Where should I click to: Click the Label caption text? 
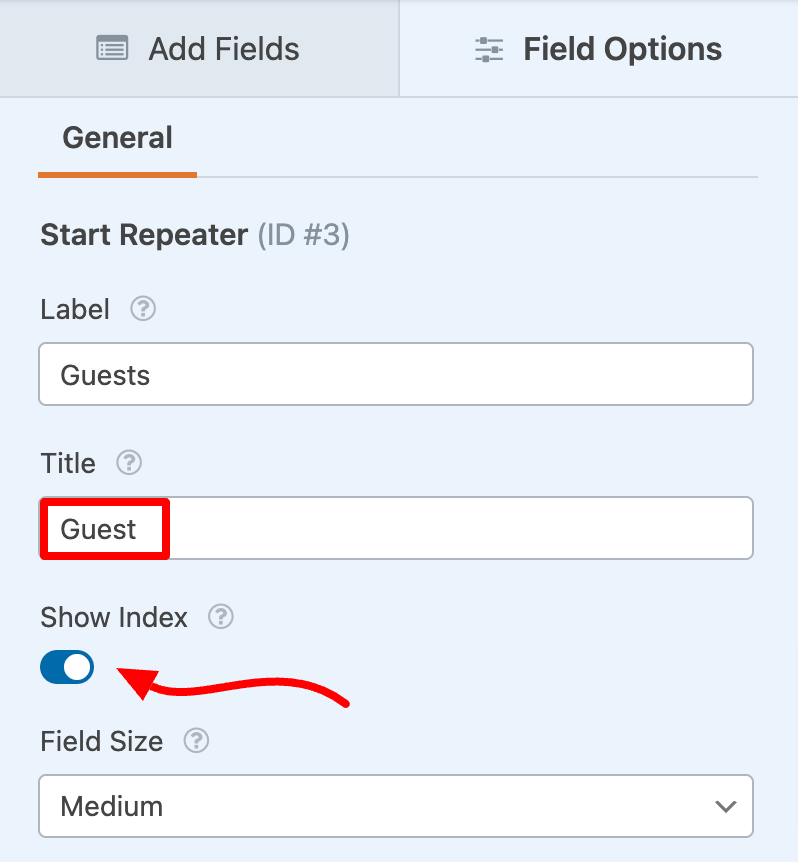pyautogui.click(x=75, y=310)
